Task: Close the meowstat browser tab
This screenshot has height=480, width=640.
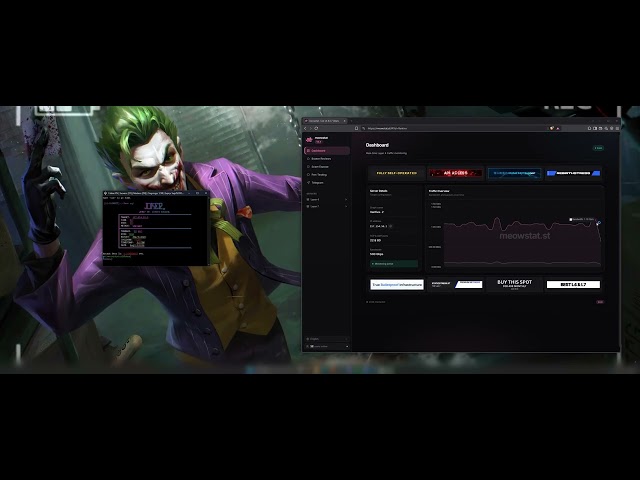Action: click(344, 121)
